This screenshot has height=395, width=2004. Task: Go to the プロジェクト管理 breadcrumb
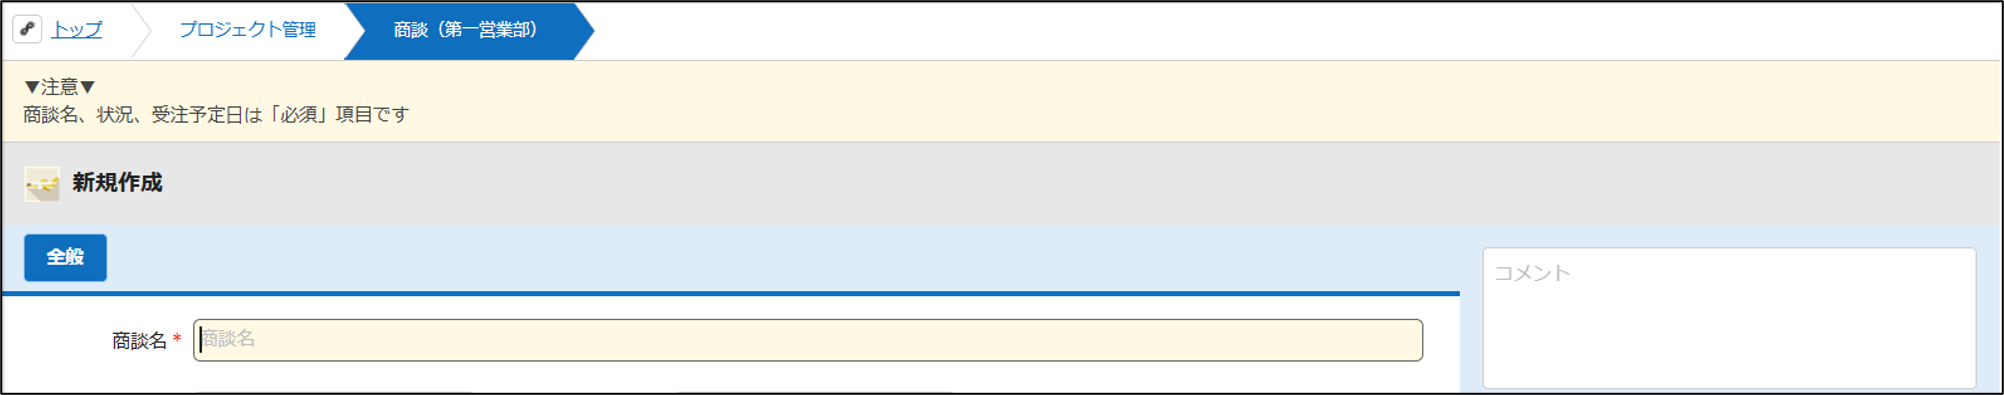[x=247, y=30]
